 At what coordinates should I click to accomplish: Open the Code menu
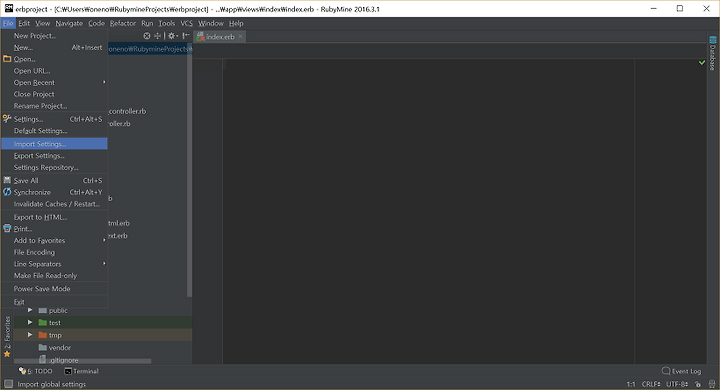[x=96, y=23]
